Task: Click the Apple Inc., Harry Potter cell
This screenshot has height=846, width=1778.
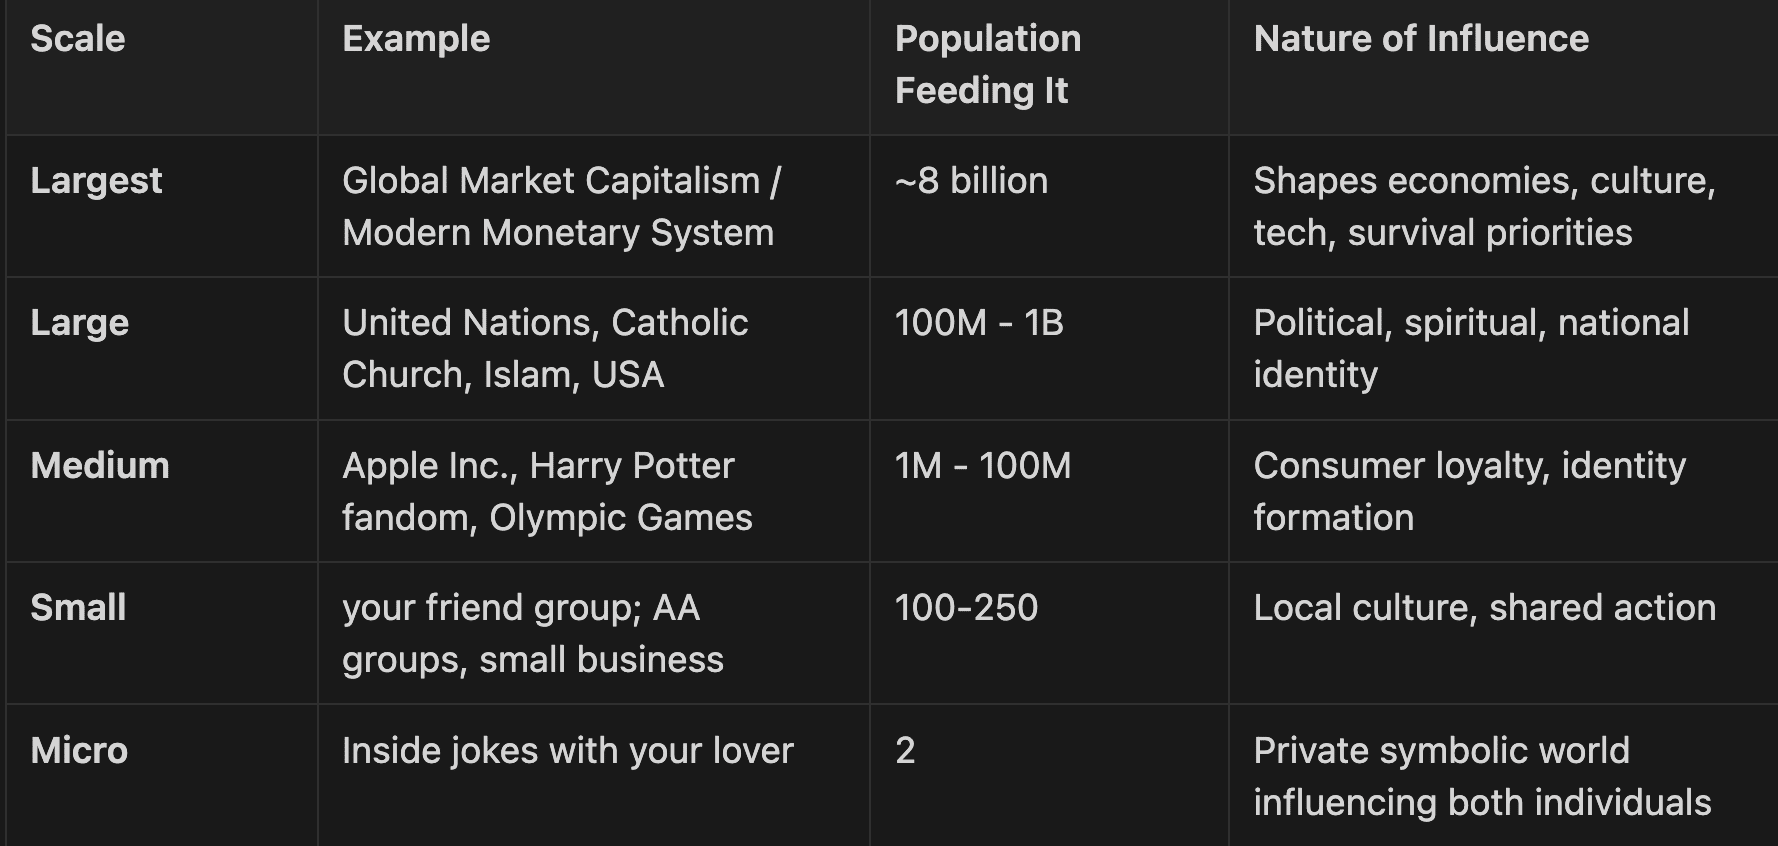Action: (547, 492)
